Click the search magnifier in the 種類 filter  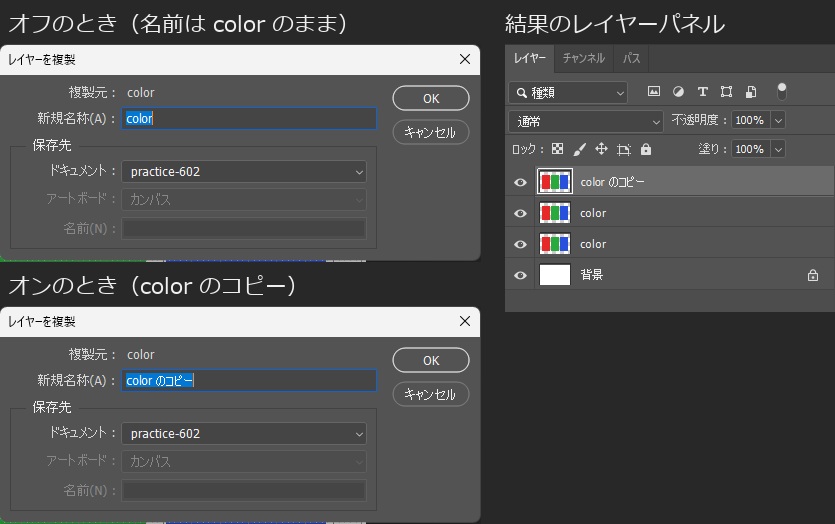click(x=522, y=93)
